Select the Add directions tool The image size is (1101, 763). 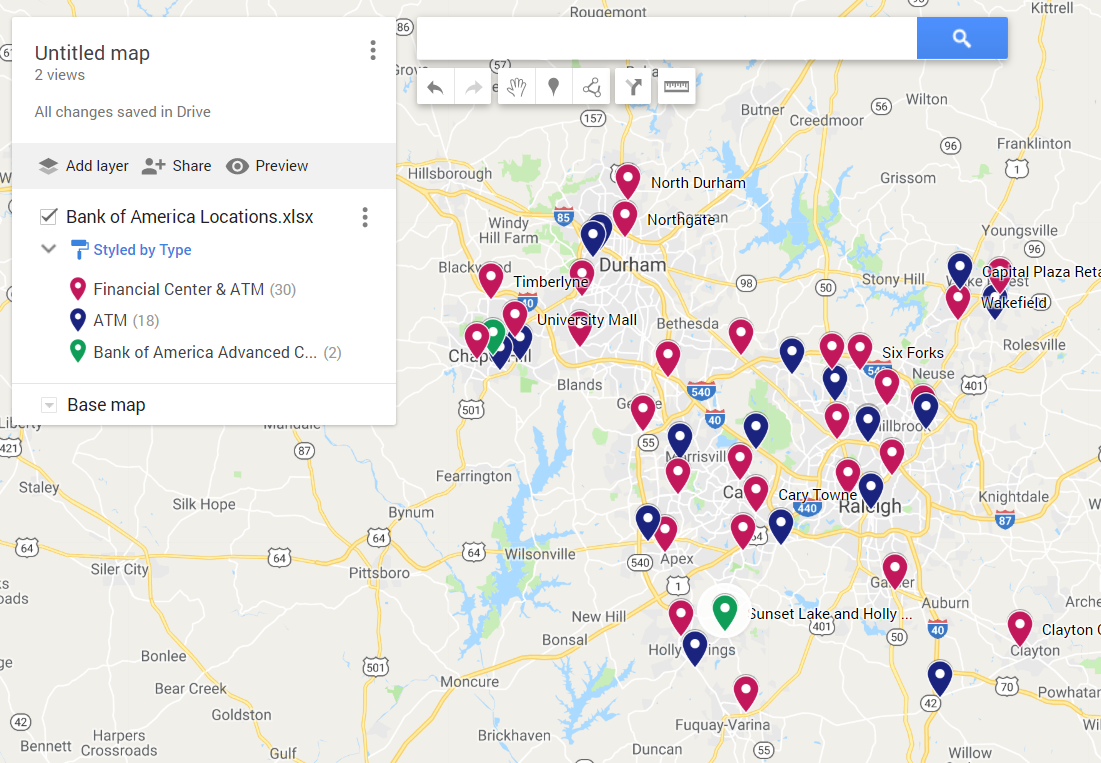pyautogui.click(x=633, y=87)
